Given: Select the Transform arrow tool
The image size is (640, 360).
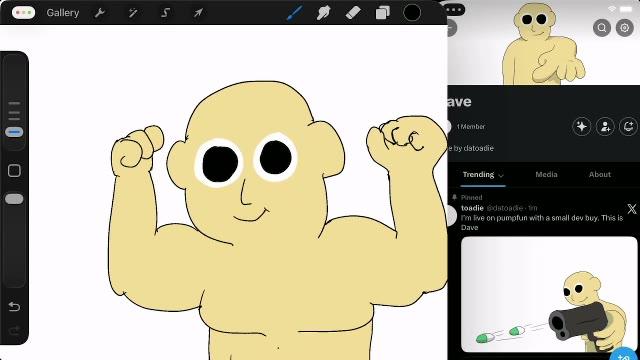Looking at the screenshot, I should [x=198, y=13].
